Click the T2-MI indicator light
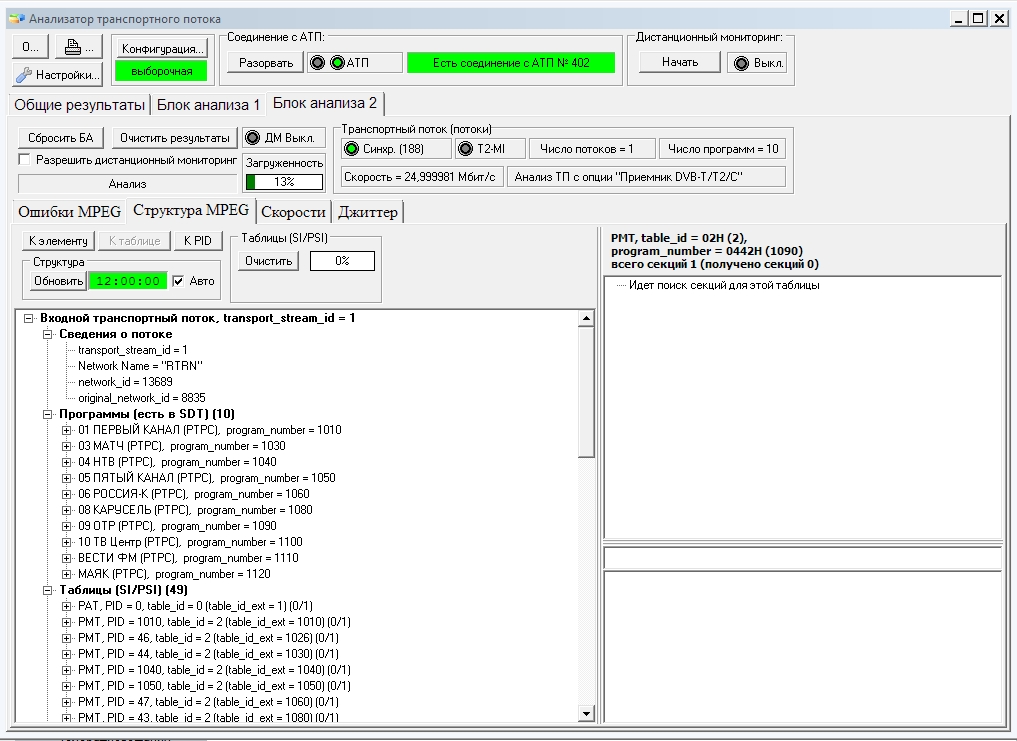1017x741 pixels. tap(466, 149)
